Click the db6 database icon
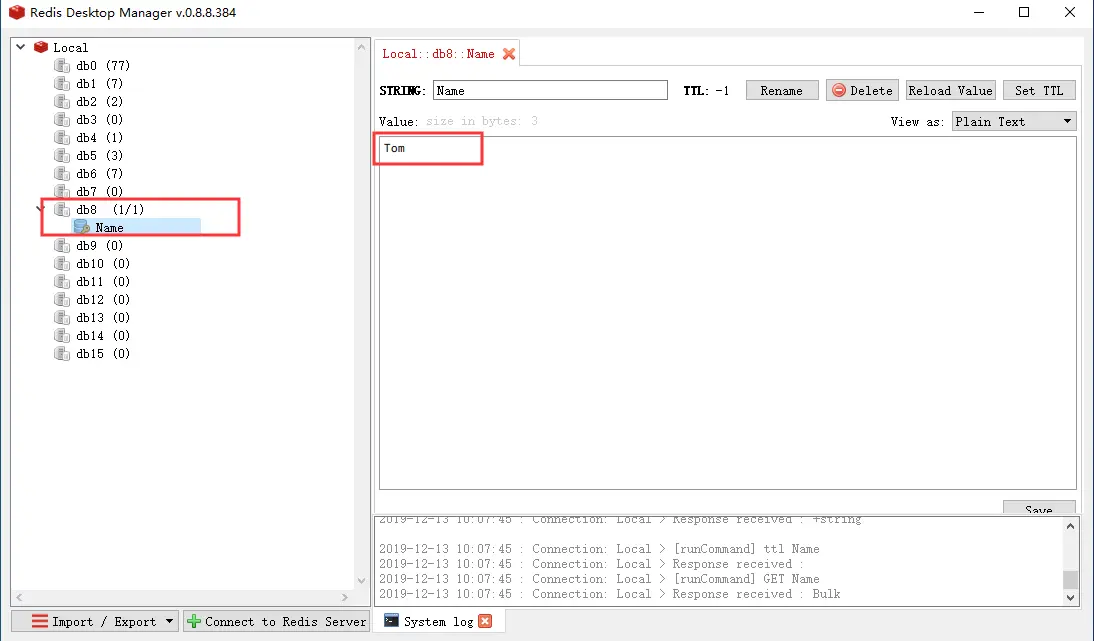Image resolution: width=1094 pixels, height=641 pixels. 62,174
